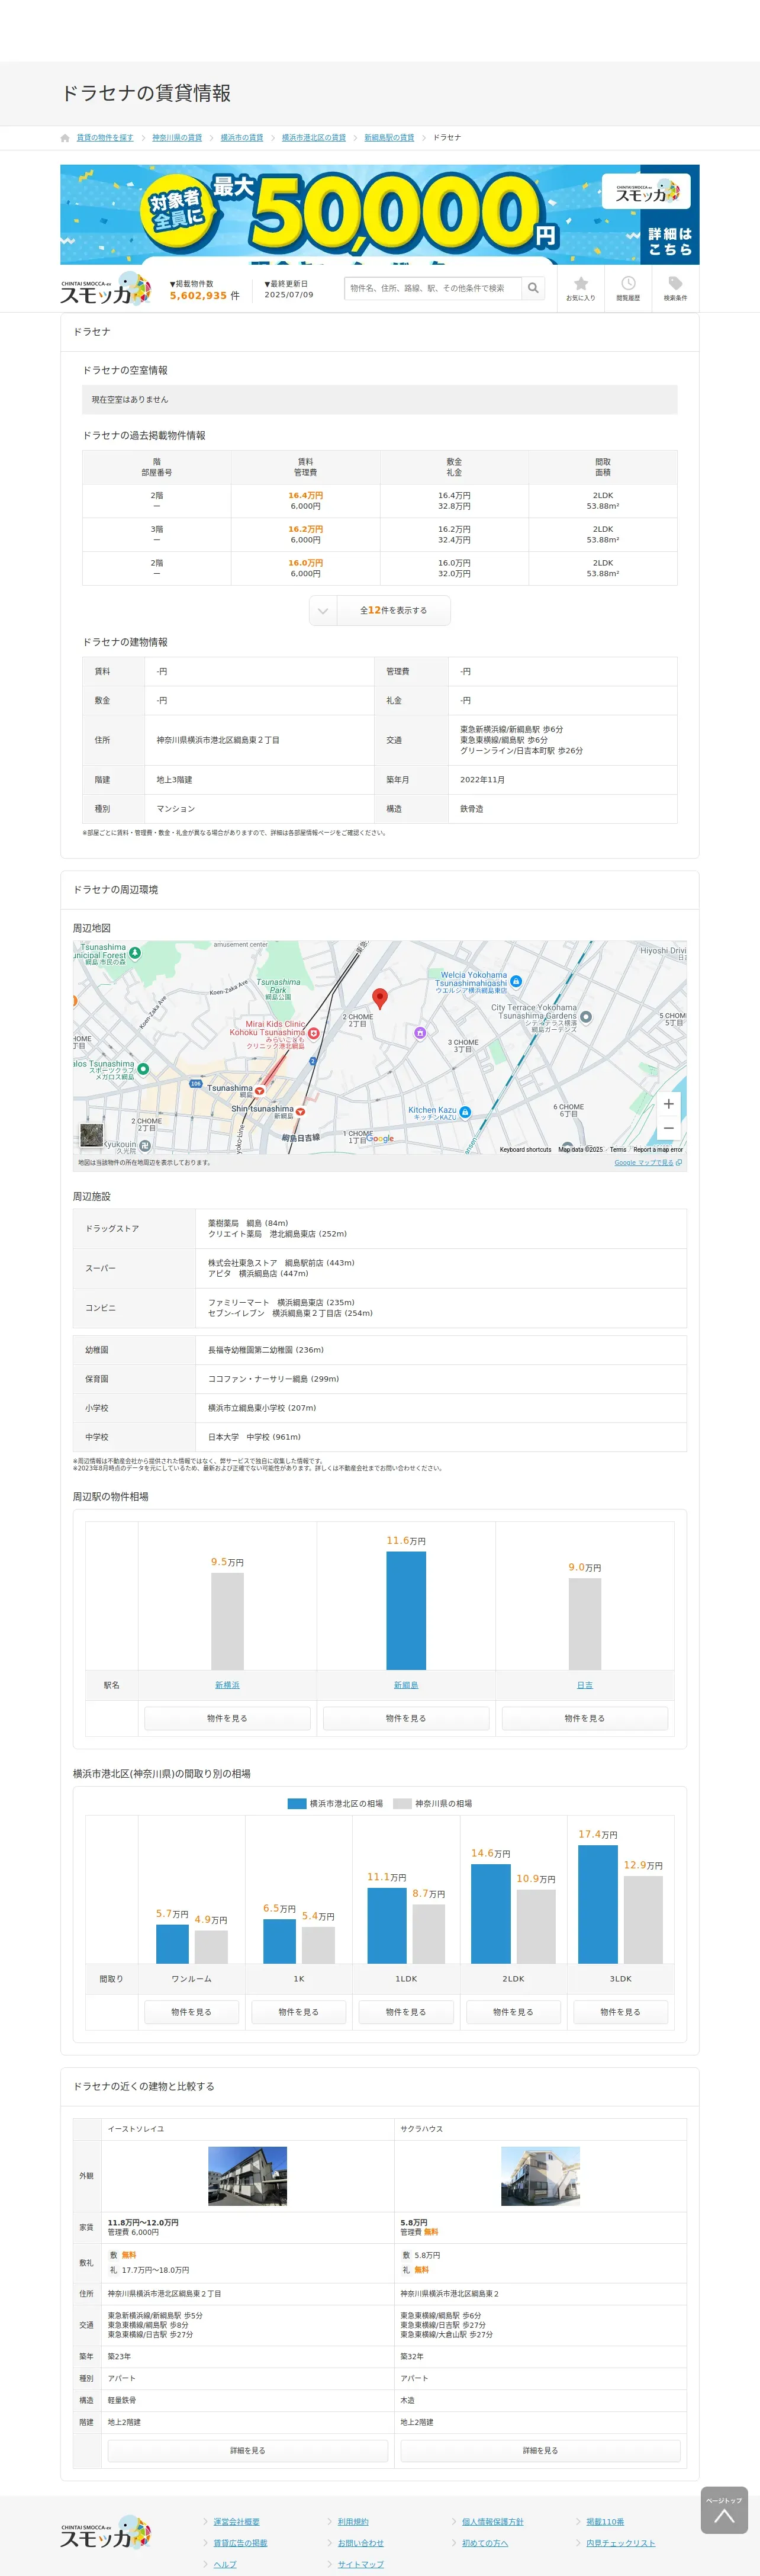
Task: Open 新綱島駅の賃貸 breadcrumb link
Action: click(389, 138)
